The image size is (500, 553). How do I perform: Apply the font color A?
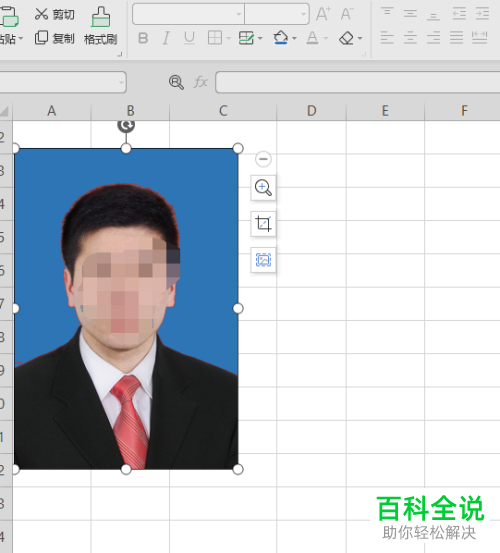(312, 38)
